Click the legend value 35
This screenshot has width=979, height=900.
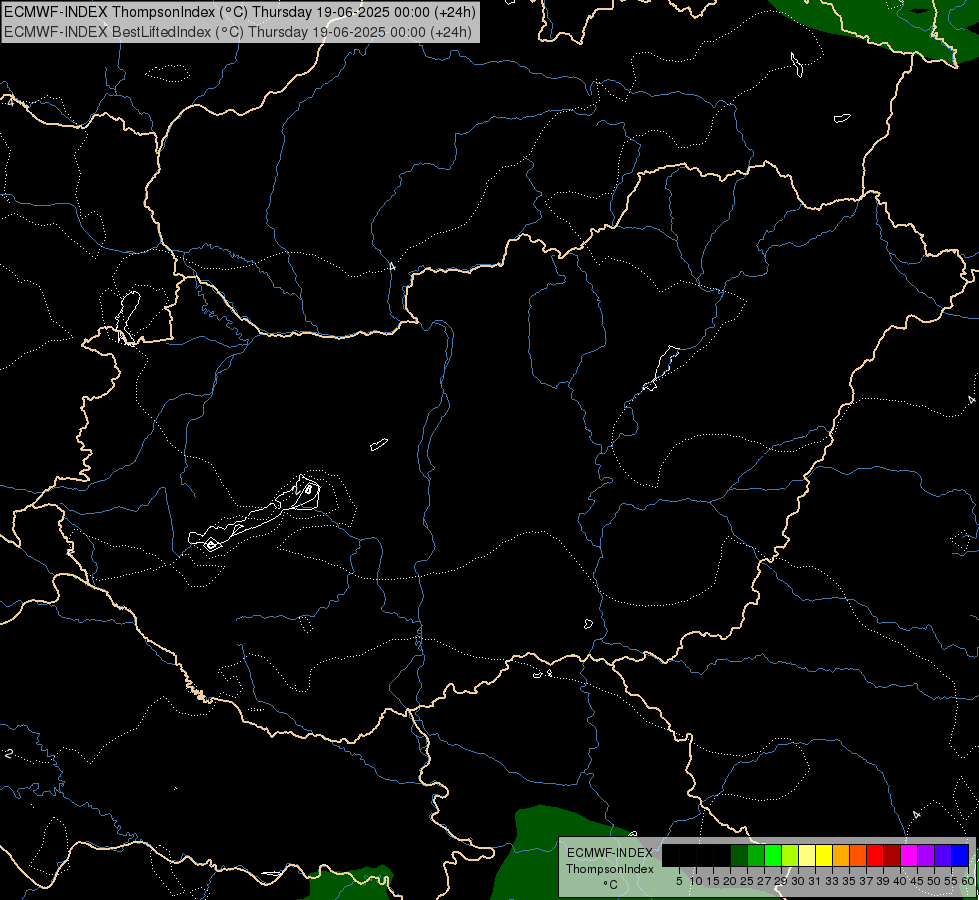pyautogui.click(x=850, y=881)
